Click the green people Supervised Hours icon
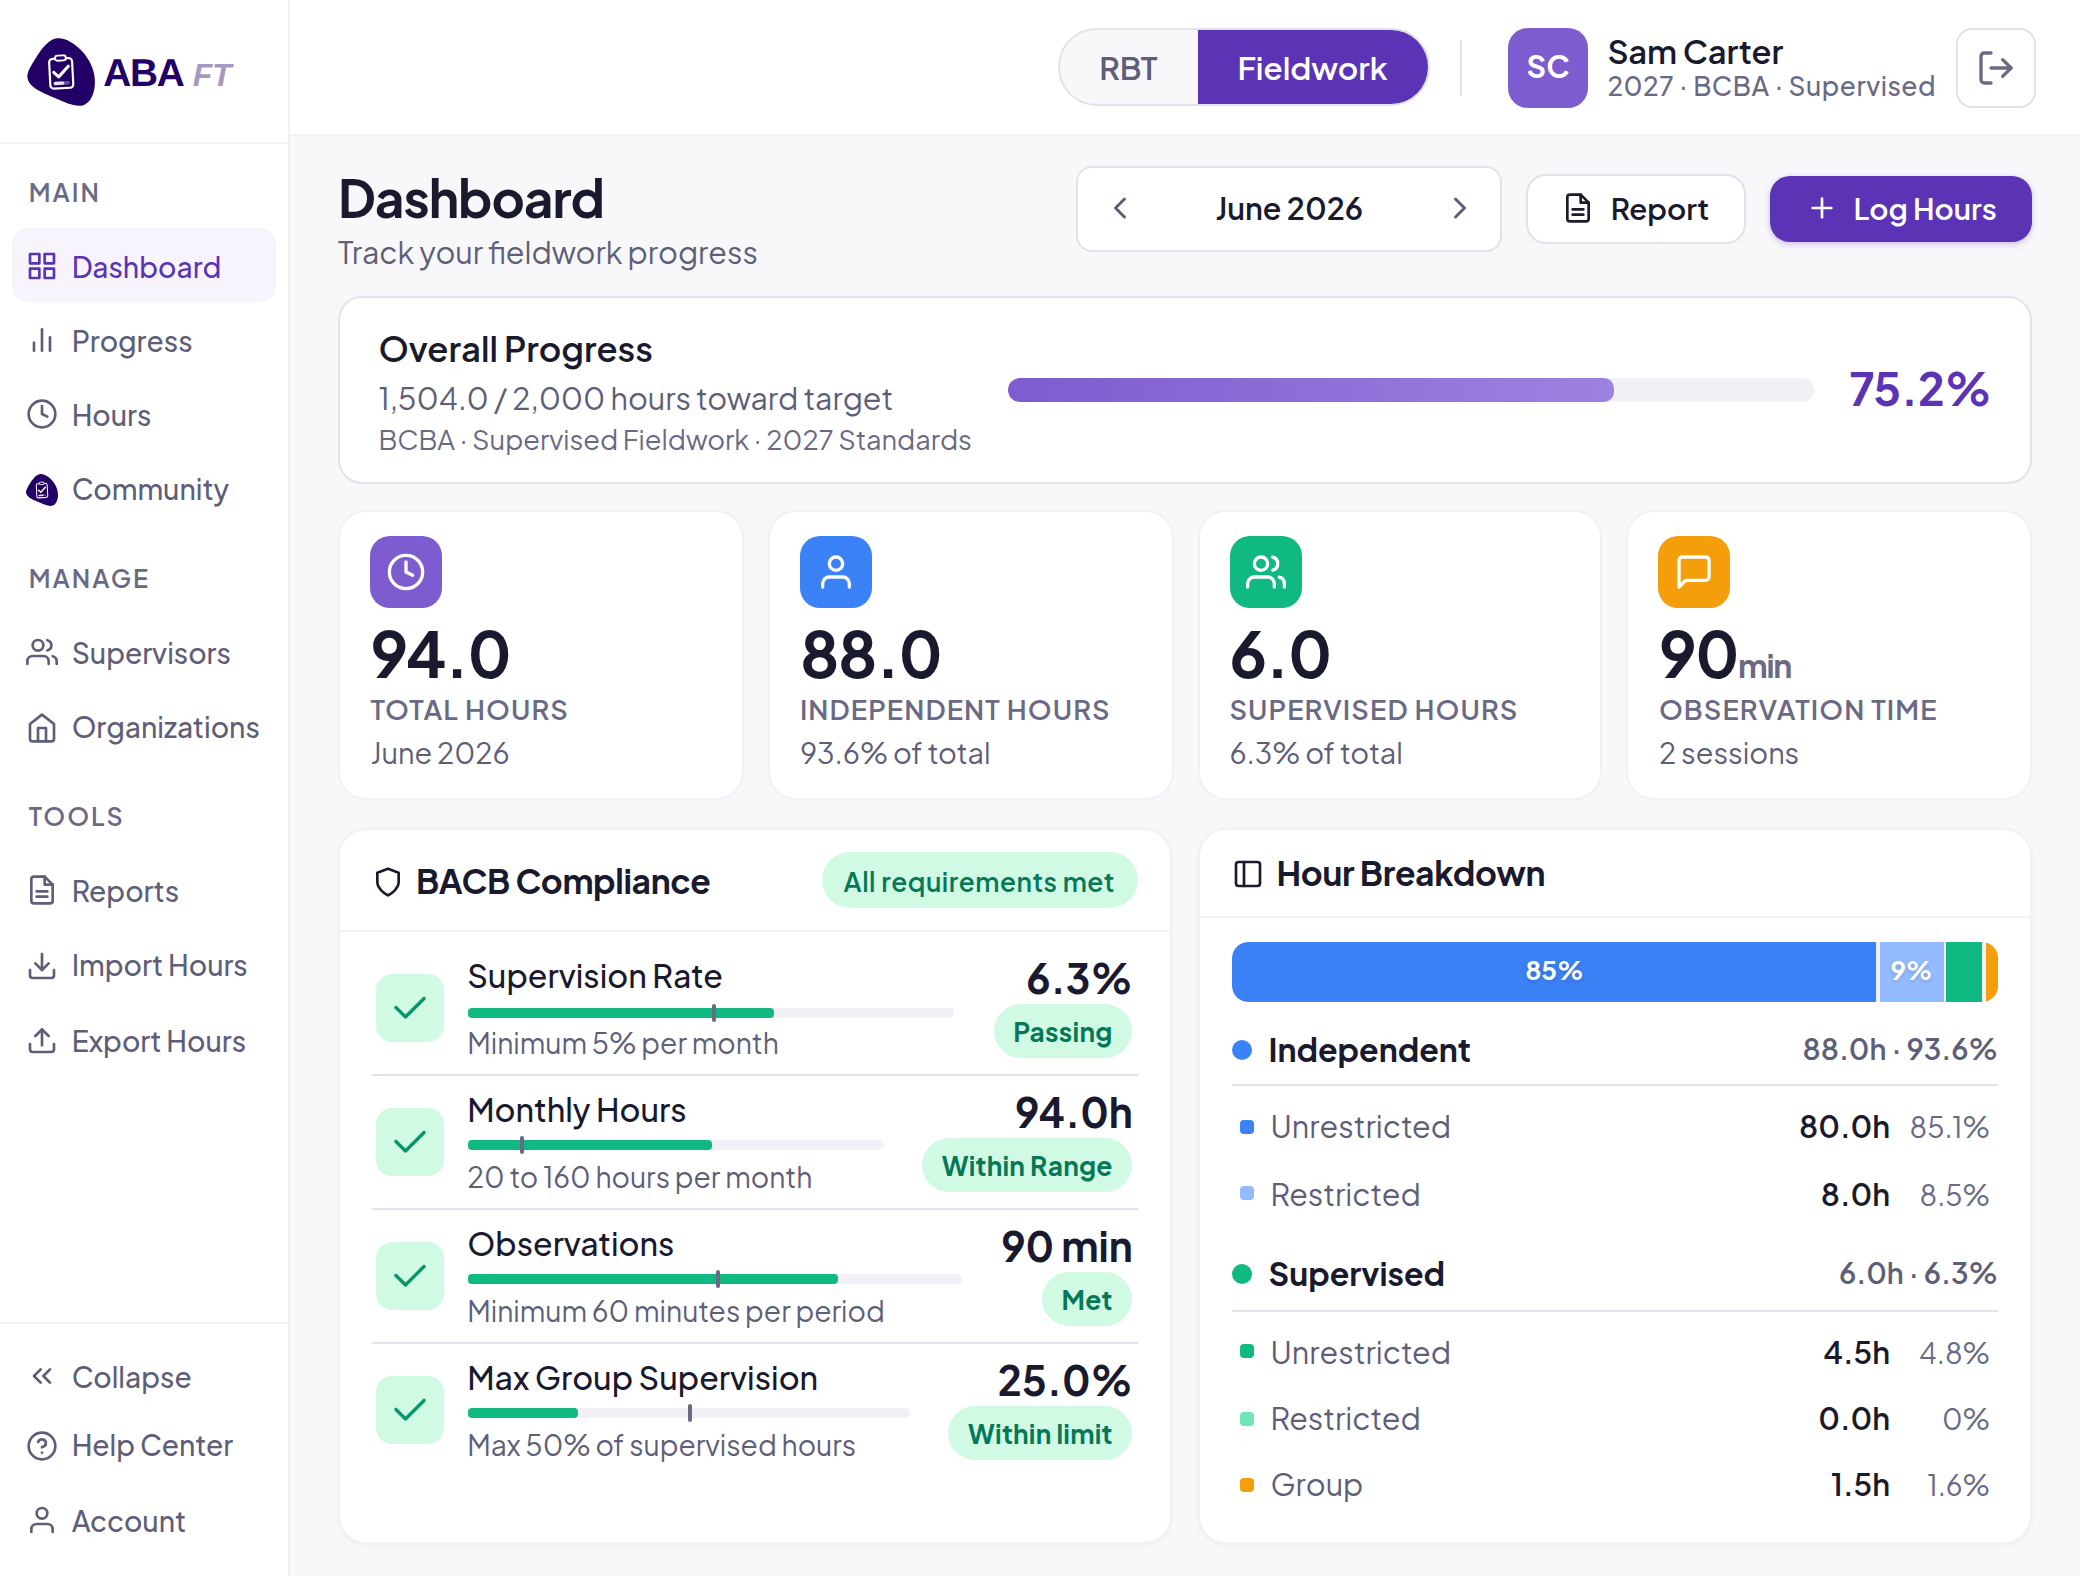The width and height of the screenshot is (2080, 1576). click(1266, 572)
